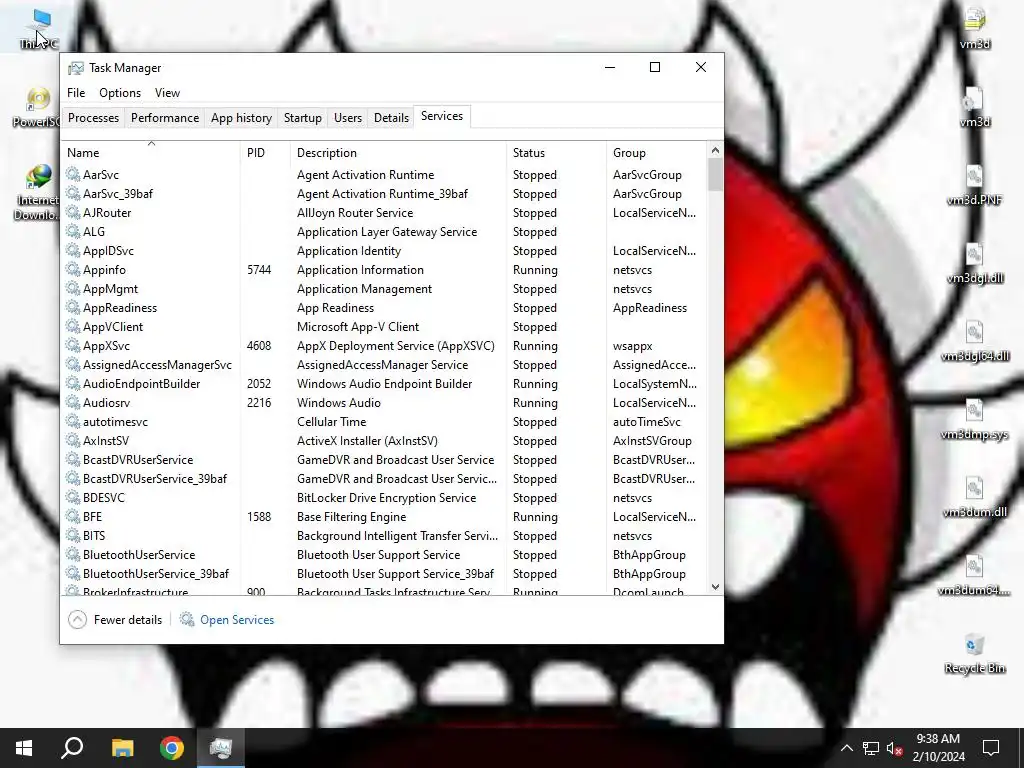Sort services by Description column
Image resolution: width=1024 pixels, height=768 pixels.
(x=398, y=152)
